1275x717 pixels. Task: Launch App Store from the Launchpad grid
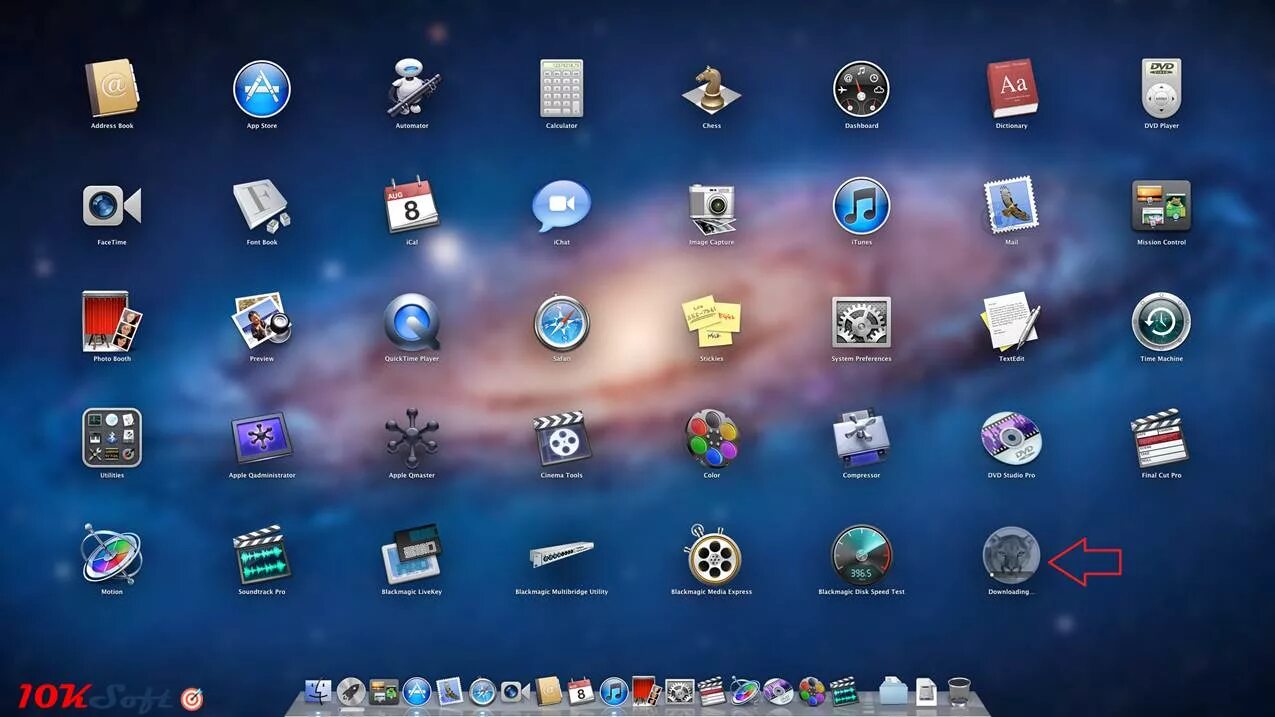pos(262,88)
